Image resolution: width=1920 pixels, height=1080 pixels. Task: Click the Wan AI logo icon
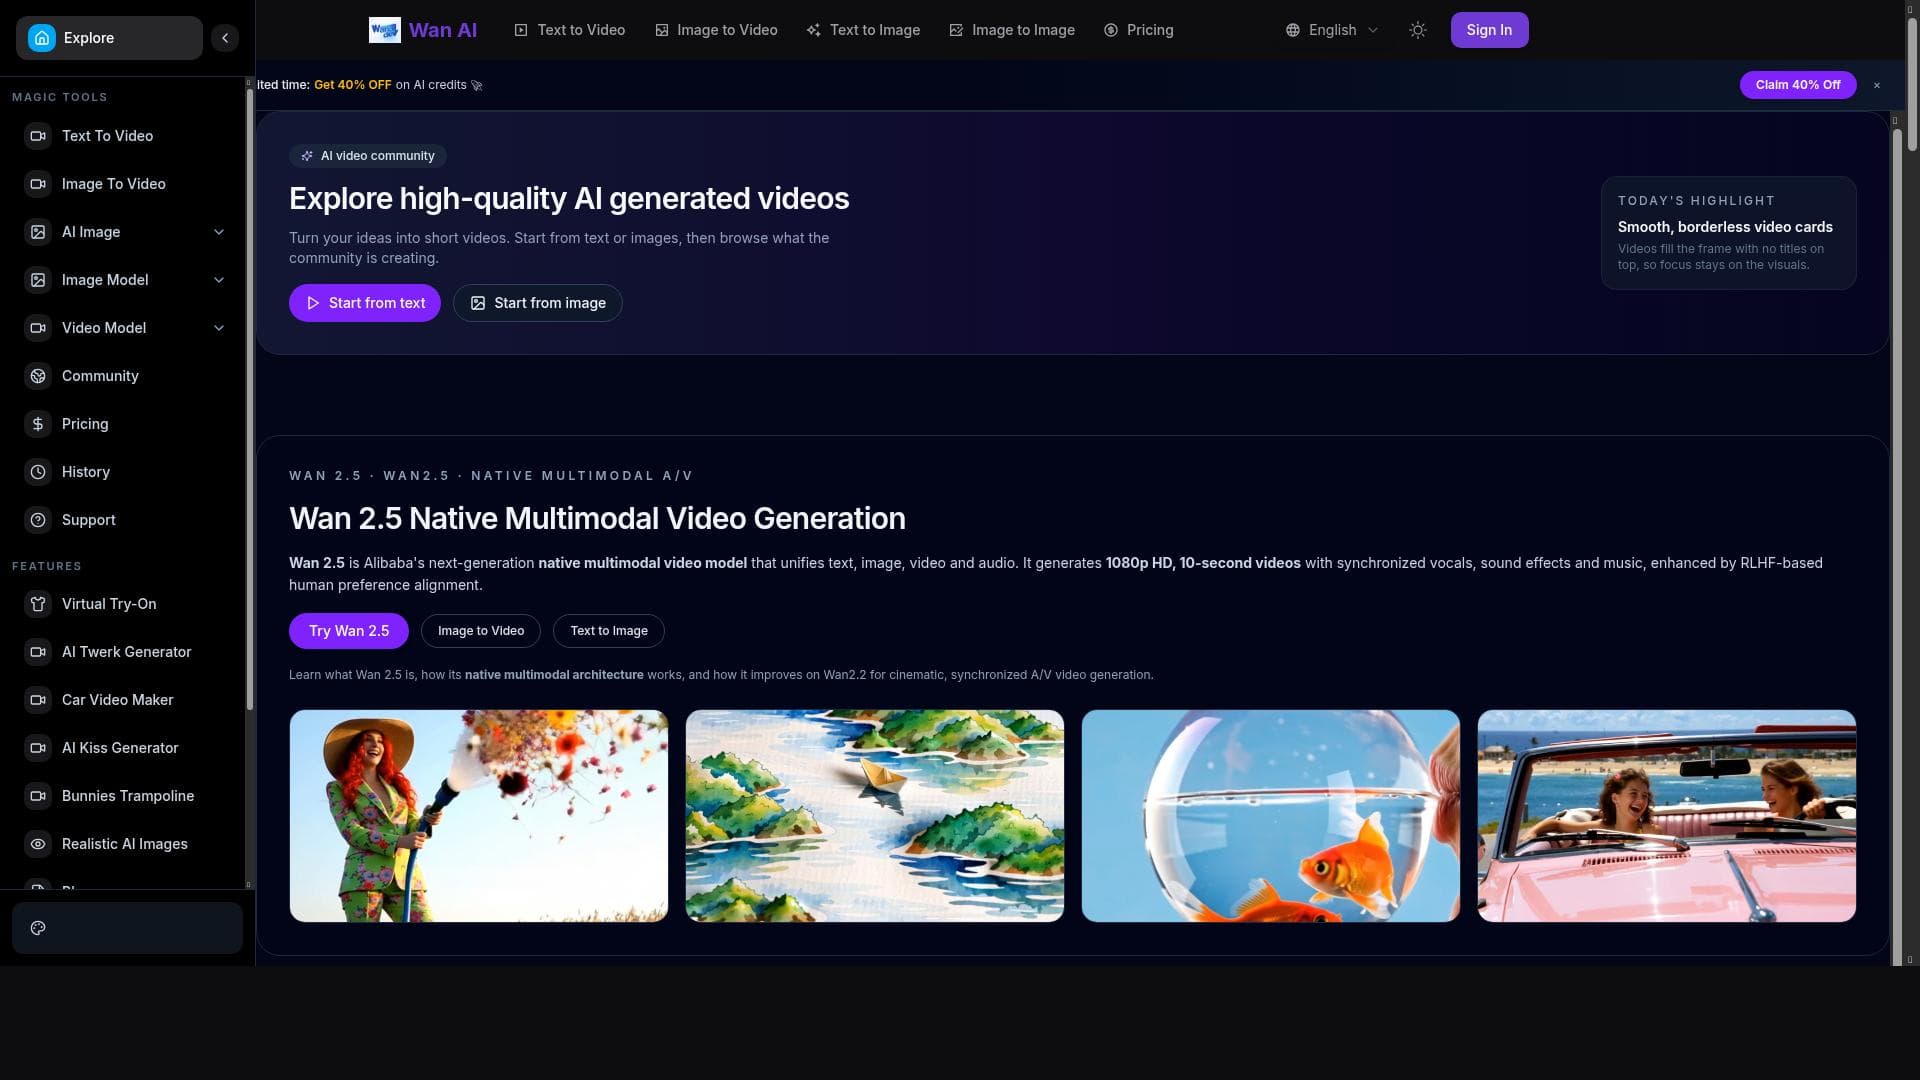coord(384,30)
